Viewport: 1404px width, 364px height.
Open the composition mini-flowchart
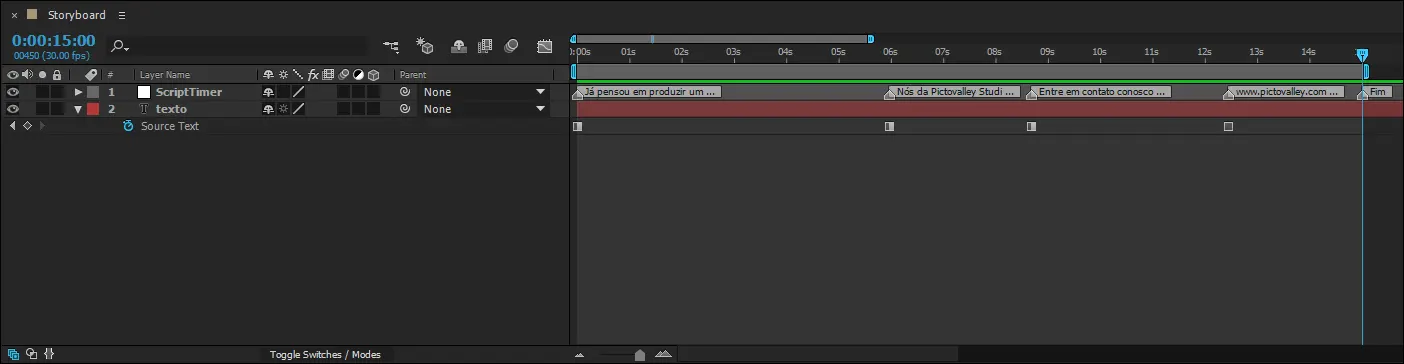pyautogui.click(x=391, y=46)
